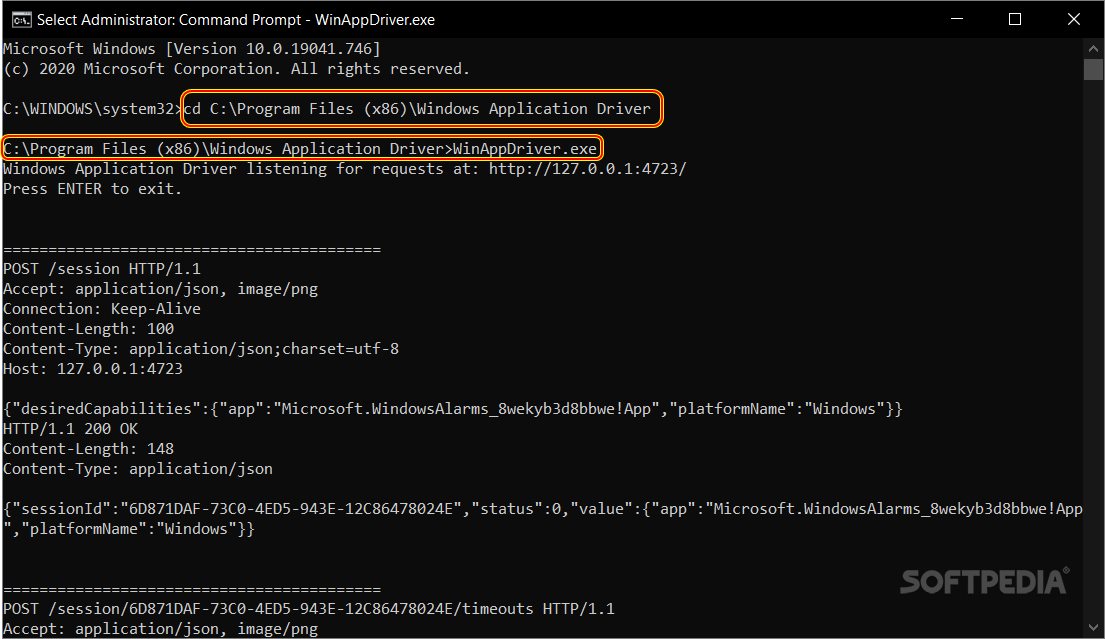The image size is (1105, 639).
Task: Click the 'Content-Type: application/json' response line
Action: coord(138,469)
